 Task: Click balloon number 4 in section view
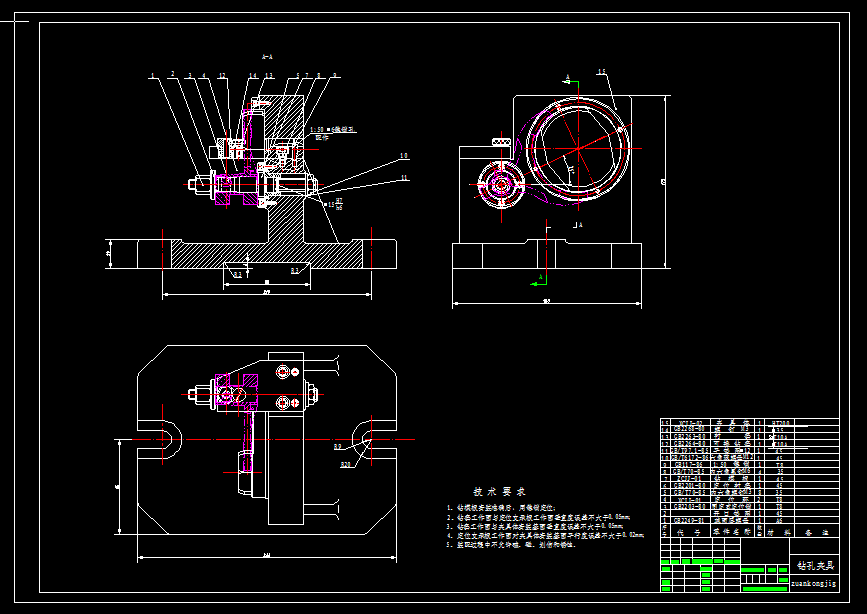[203, 75]
